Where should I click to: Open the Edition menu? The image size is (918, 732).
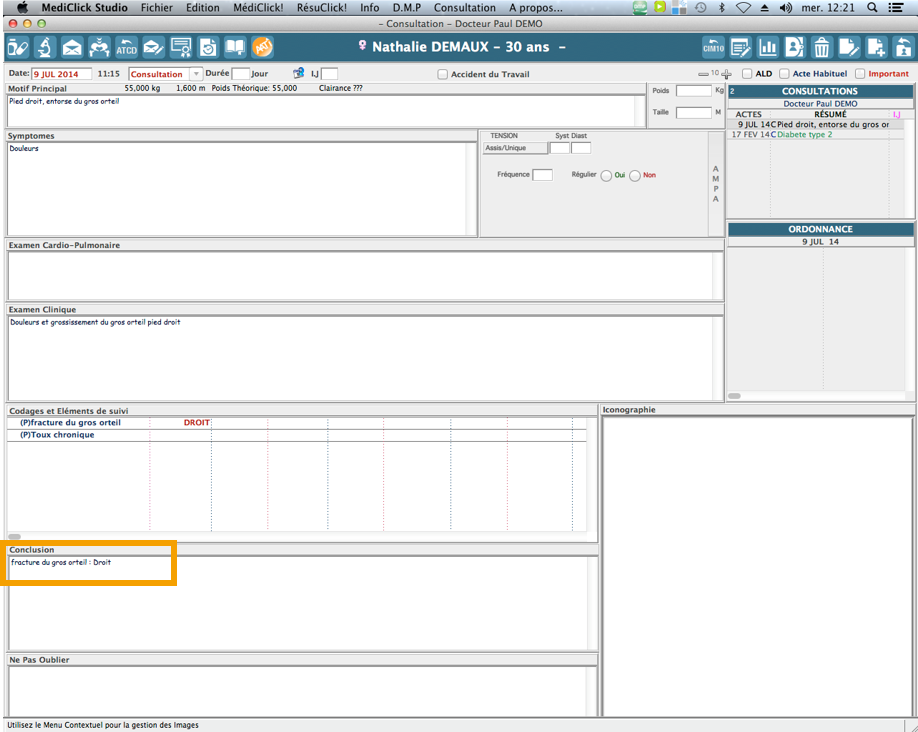(203, 8)
